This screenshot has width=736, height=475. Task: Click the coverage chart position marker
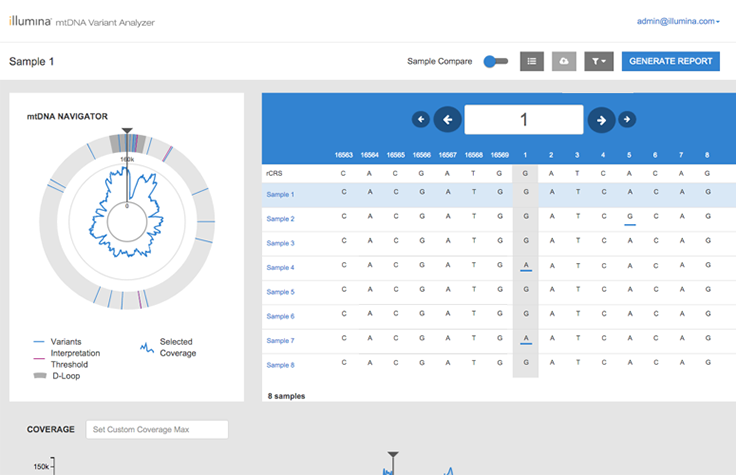coord(393,456)
